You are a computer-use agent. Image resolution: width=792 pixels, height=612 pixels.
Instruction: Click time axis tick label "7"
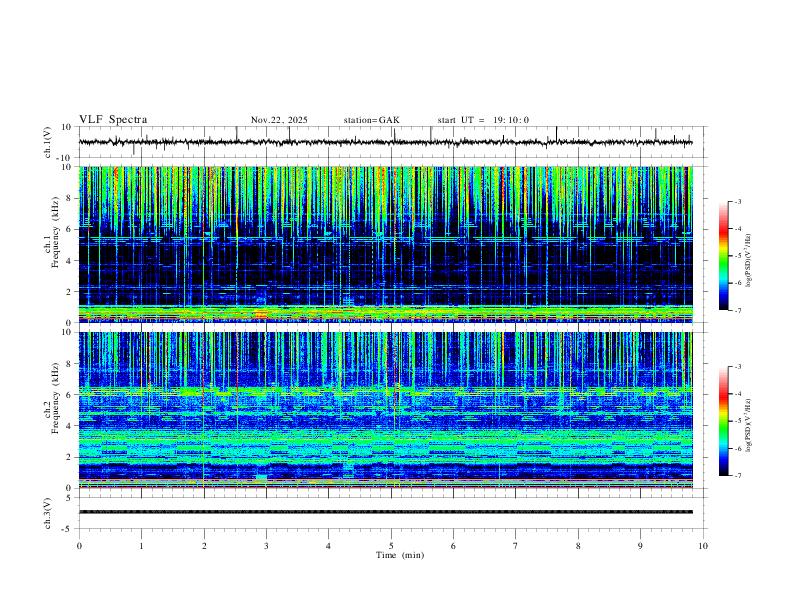[x=516, y=546]
